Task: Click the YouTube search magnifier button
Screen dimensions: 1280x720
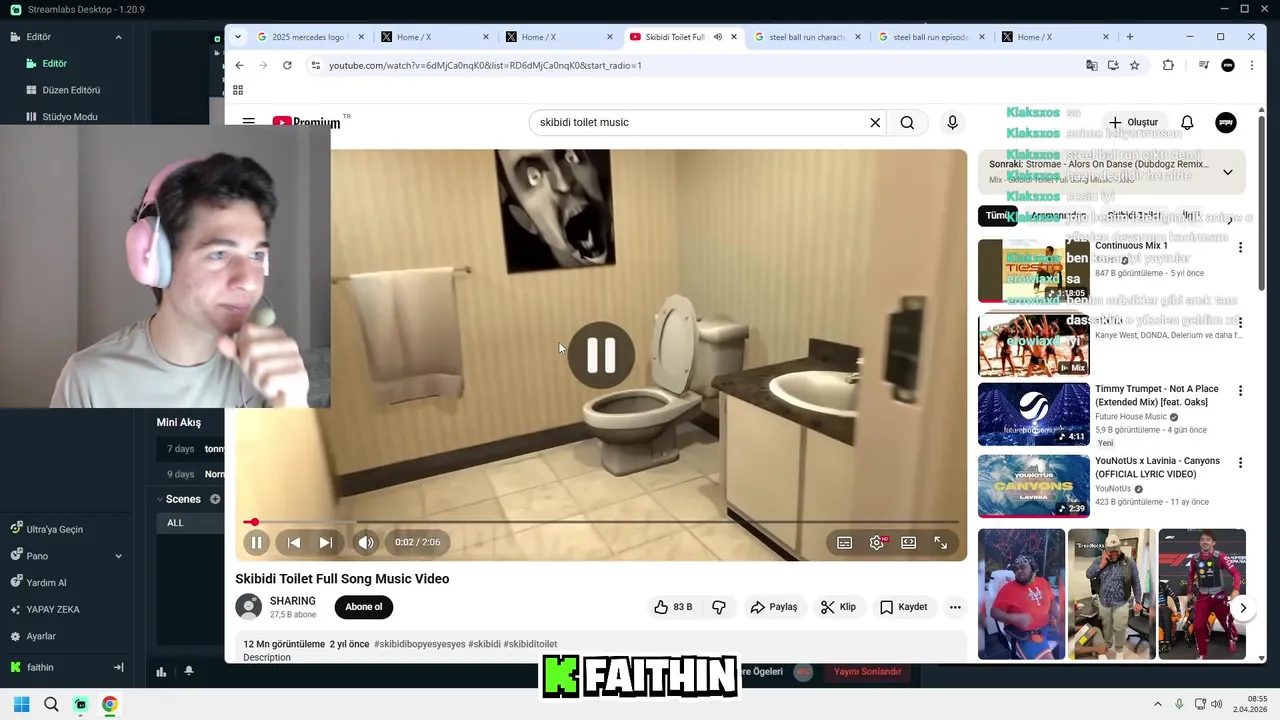Action: [907, 122]
